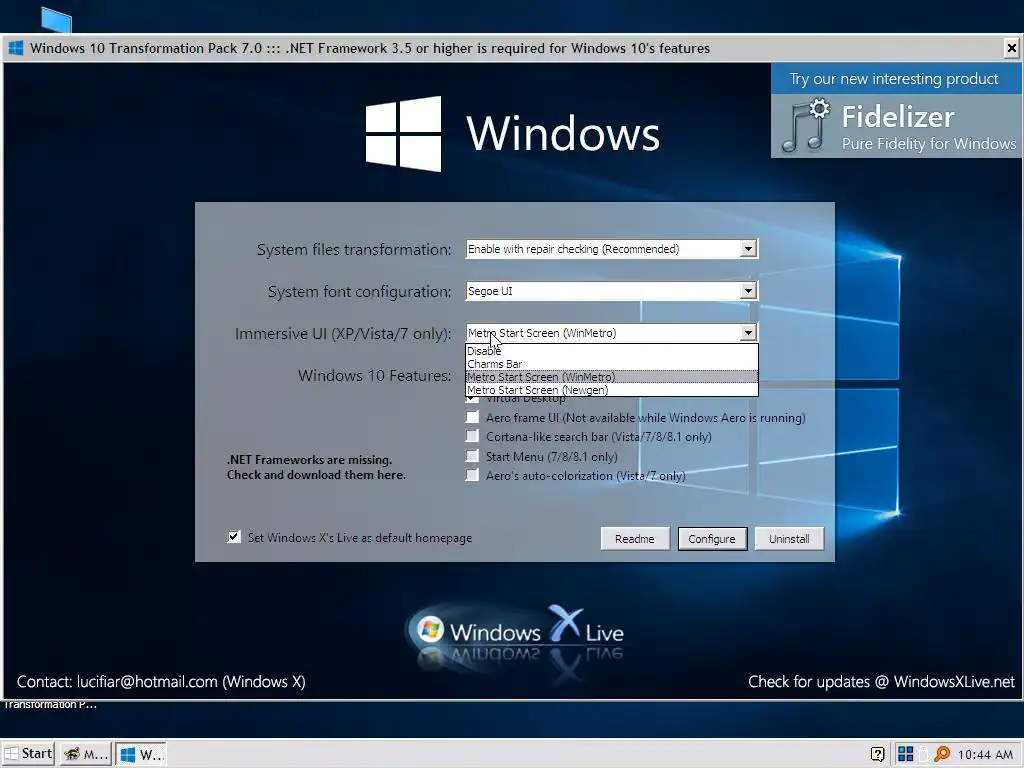Click '.NET Frameworks are missing' download link
Screen dimensions: 1024x768
(316, 467)
